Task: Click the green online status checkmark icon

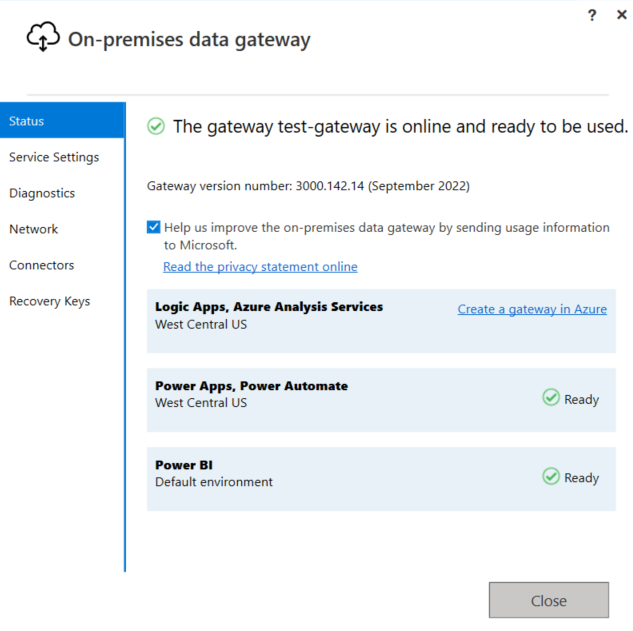Action: (155, 126)
